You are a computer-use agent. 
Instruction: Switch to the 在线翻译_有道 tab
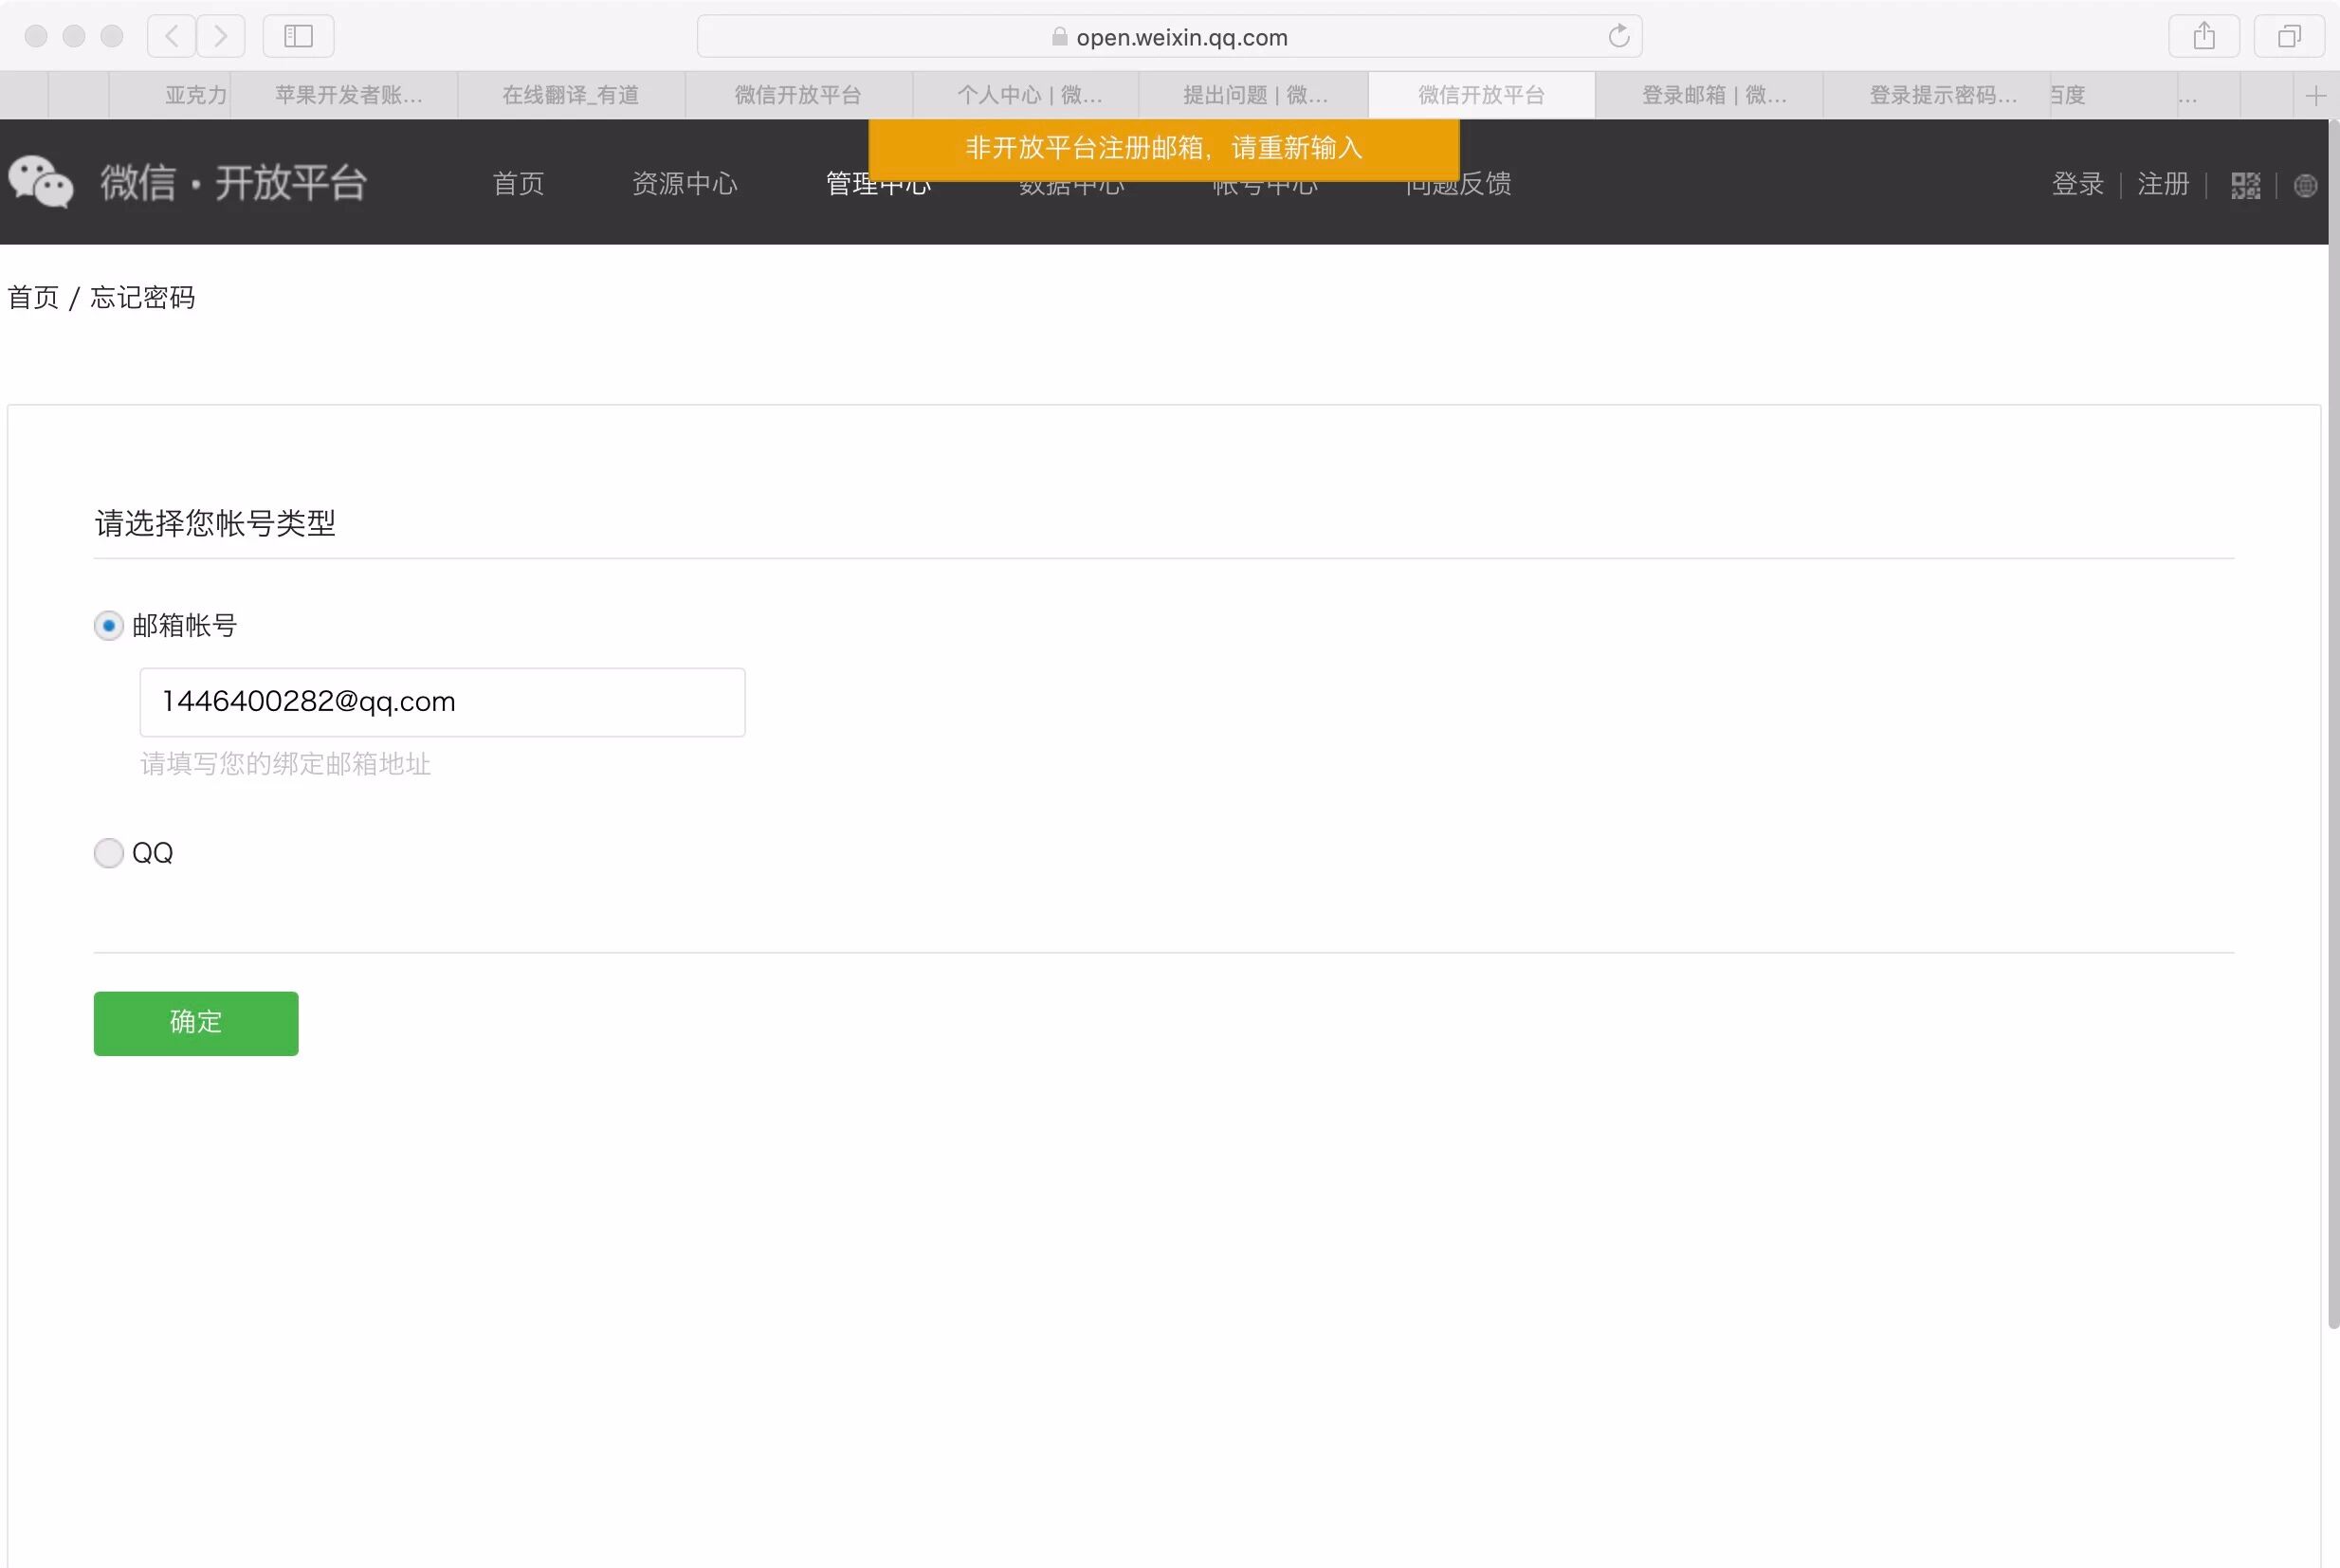pos(570,95)
